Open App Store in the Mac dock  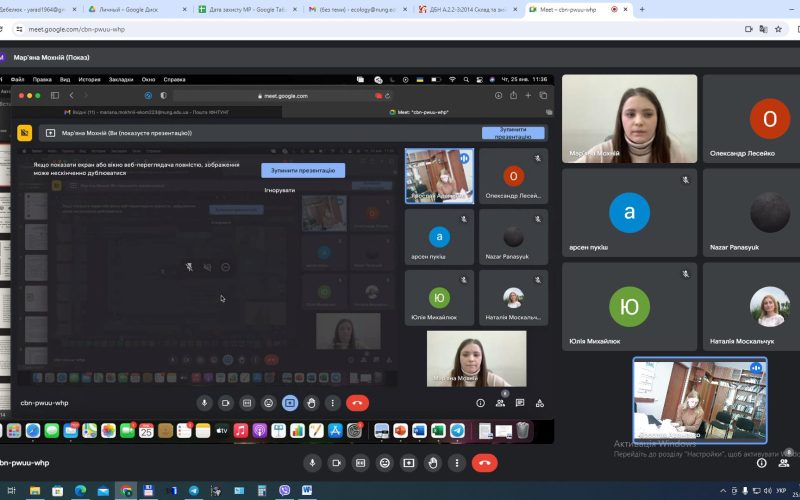point(335,431)
